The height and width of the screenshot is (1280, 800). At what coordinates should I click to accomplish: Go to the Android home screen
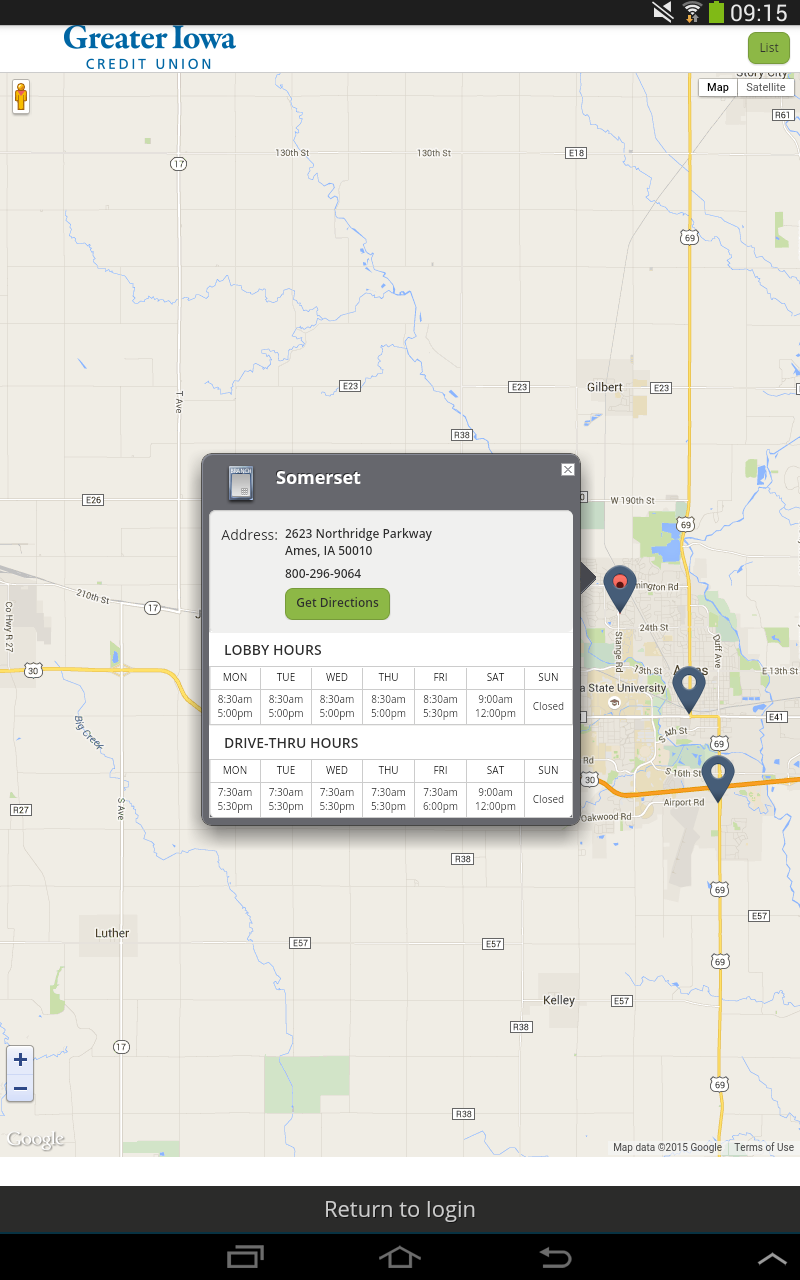pyautogui.click(x=399, y=1257)
